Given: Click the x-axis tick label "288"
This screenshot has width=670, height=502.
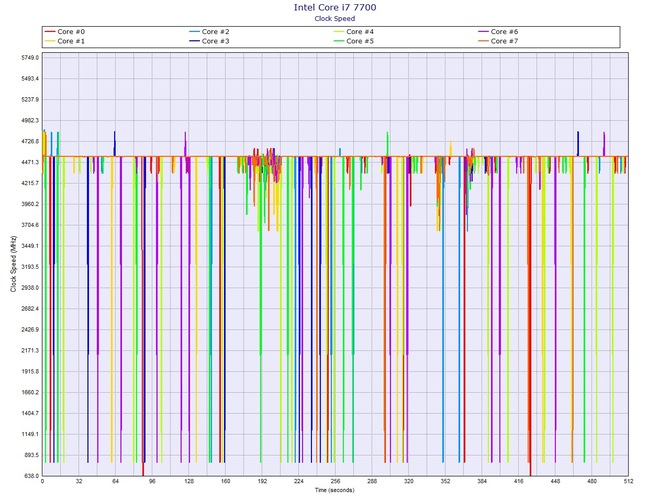Looking at the screenshot, I should (372, 481).
